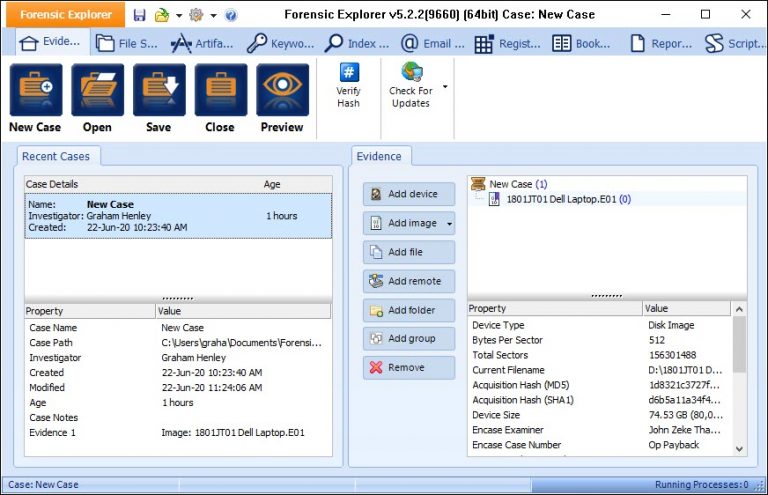Viewport: 768px width, 495px height.
Task: Open the gear settings dropdown in title bar
Action: pyautogui.click(x=213, y=16)
